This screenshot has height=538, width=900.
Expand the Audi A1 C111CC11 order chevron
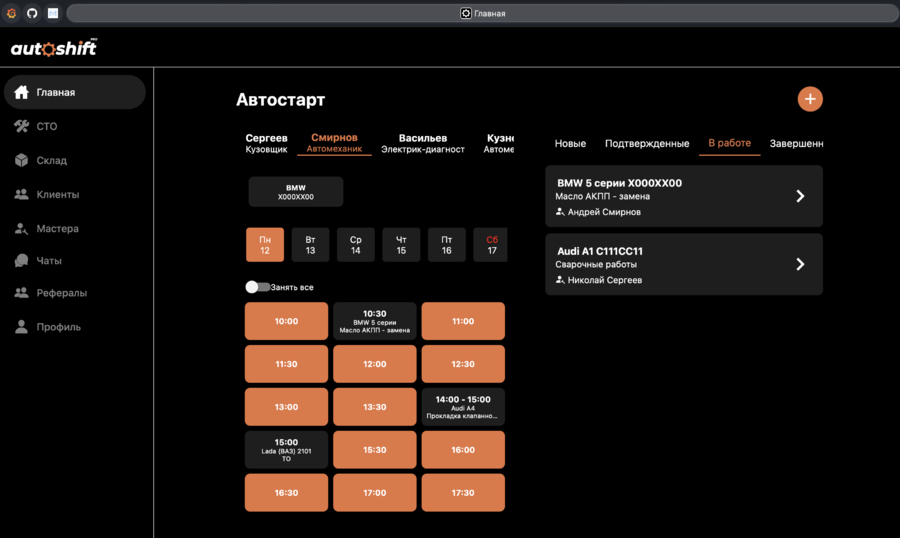pyautogui.click(x=800, y=264)
